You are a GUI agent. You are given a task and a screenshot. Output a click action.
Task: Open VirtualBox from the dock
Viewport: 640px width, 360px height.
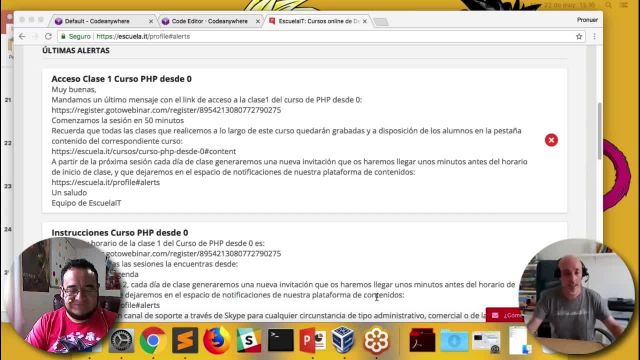343,340
